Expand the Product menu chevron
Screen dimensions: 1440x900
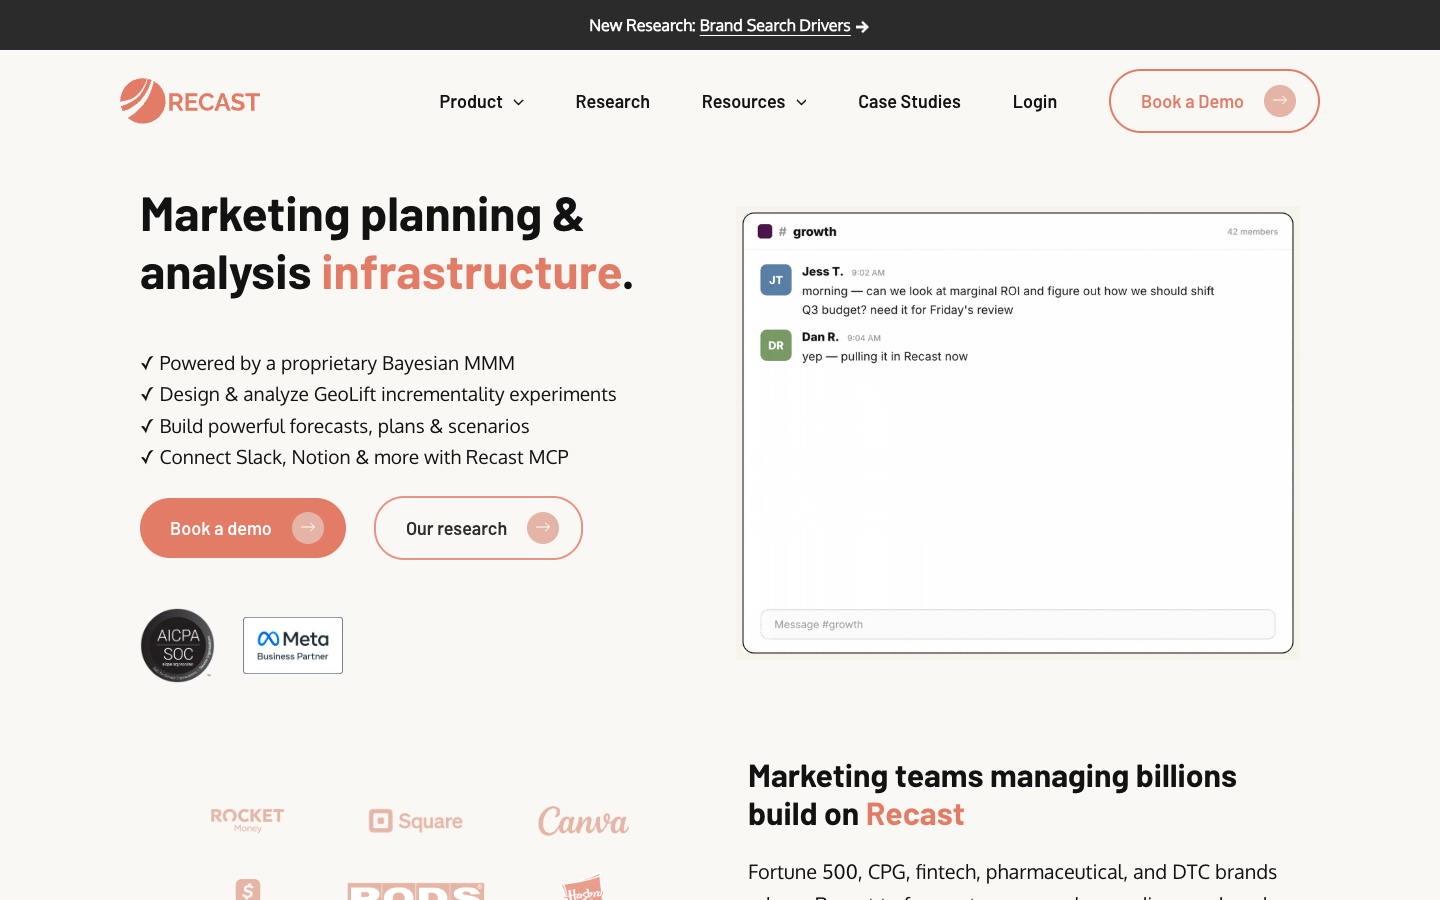coord(518,102)
